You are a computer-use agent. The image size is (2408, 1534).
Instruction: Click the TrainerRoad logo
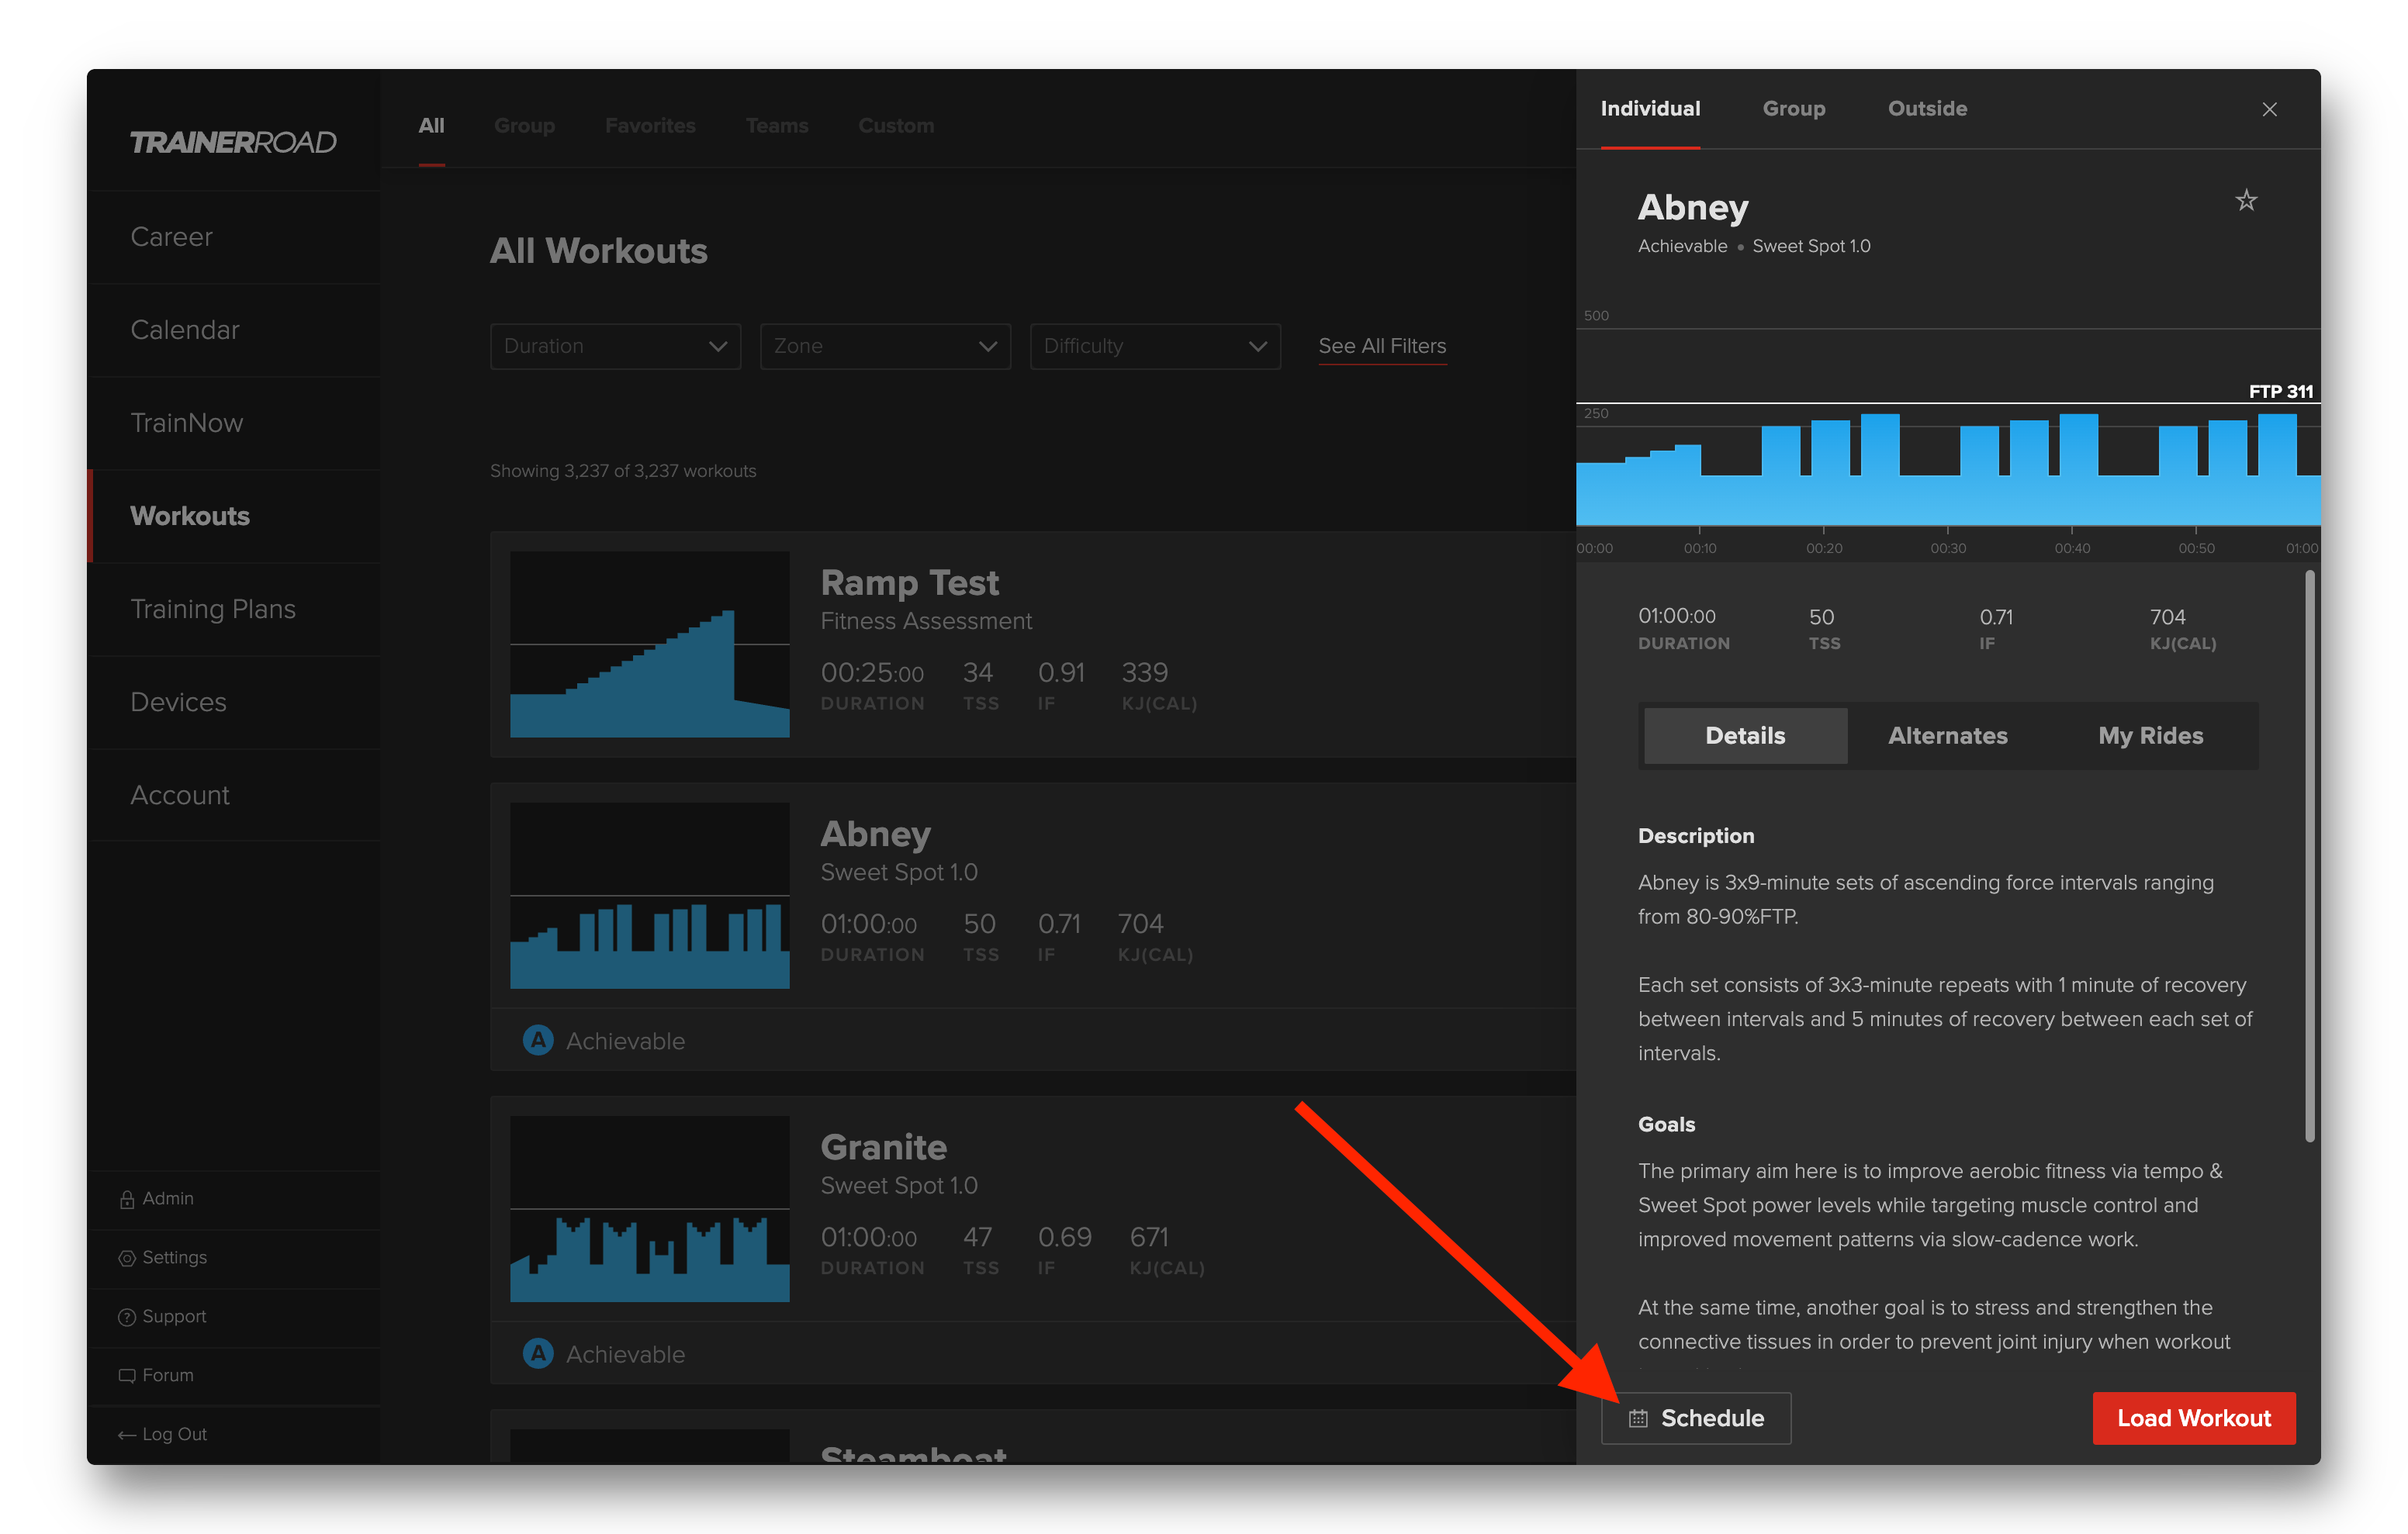pos(233,142)
